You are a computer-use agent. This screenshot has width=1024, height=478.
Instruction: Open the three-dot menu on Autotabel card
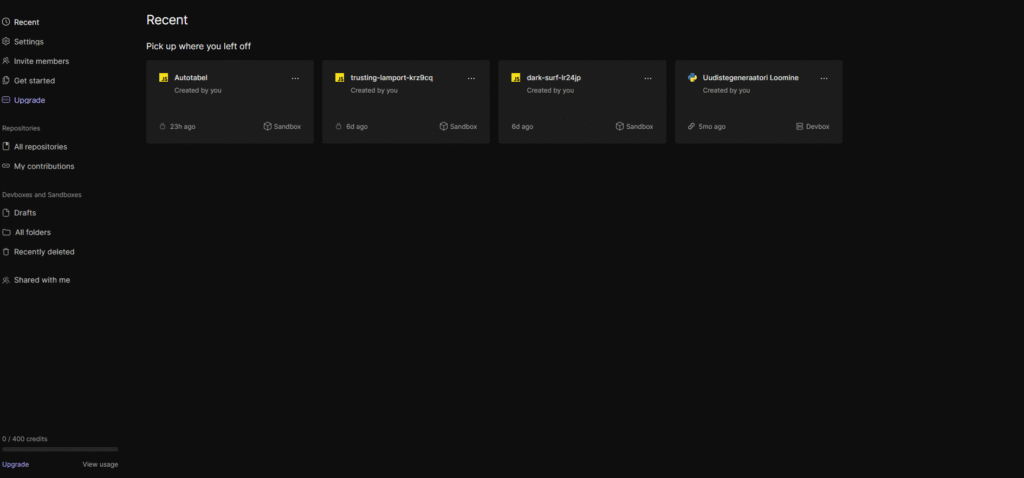pyautogui.click(x=295, y=78)
